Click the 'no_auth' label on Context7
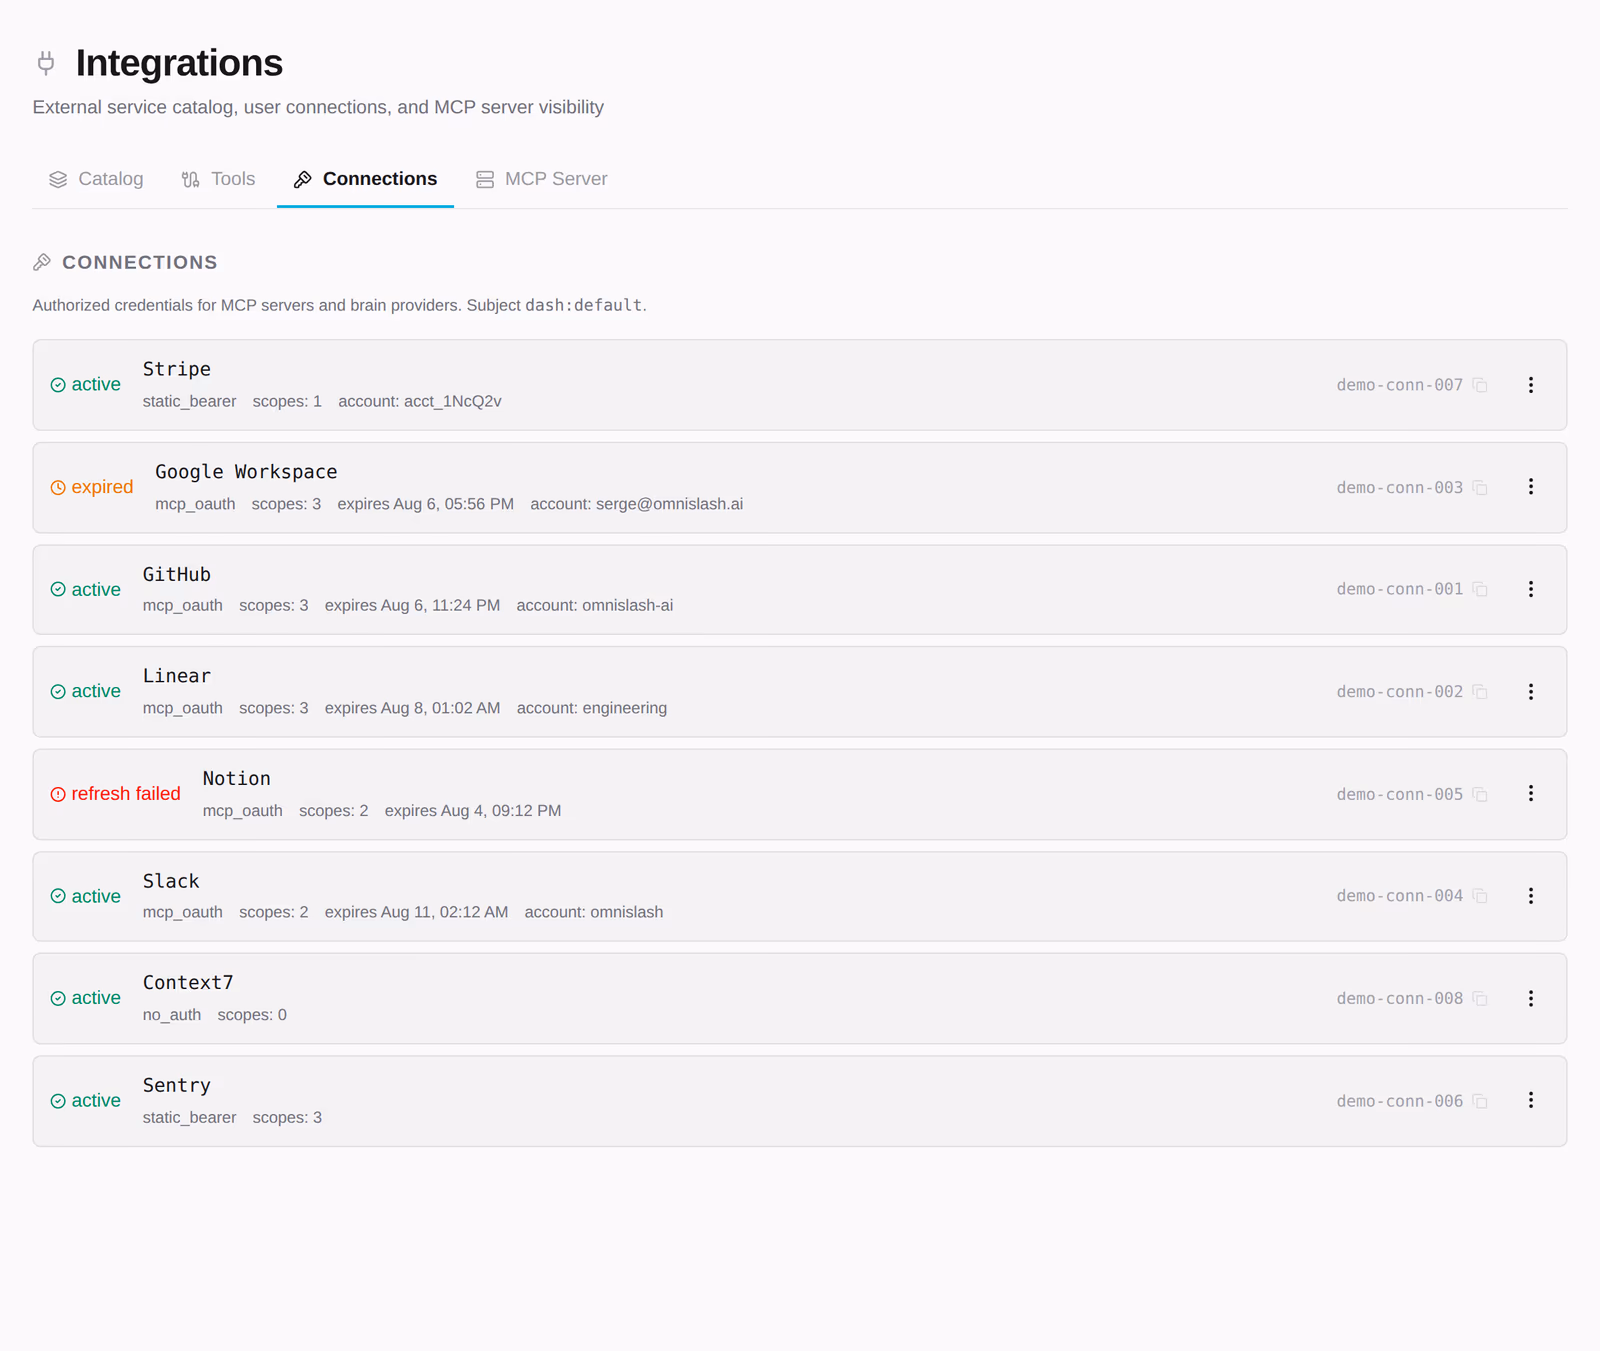Image resolution: width=1600 pixels, height=1351 pixels. pyautogui.click(x=172, y=1015)
